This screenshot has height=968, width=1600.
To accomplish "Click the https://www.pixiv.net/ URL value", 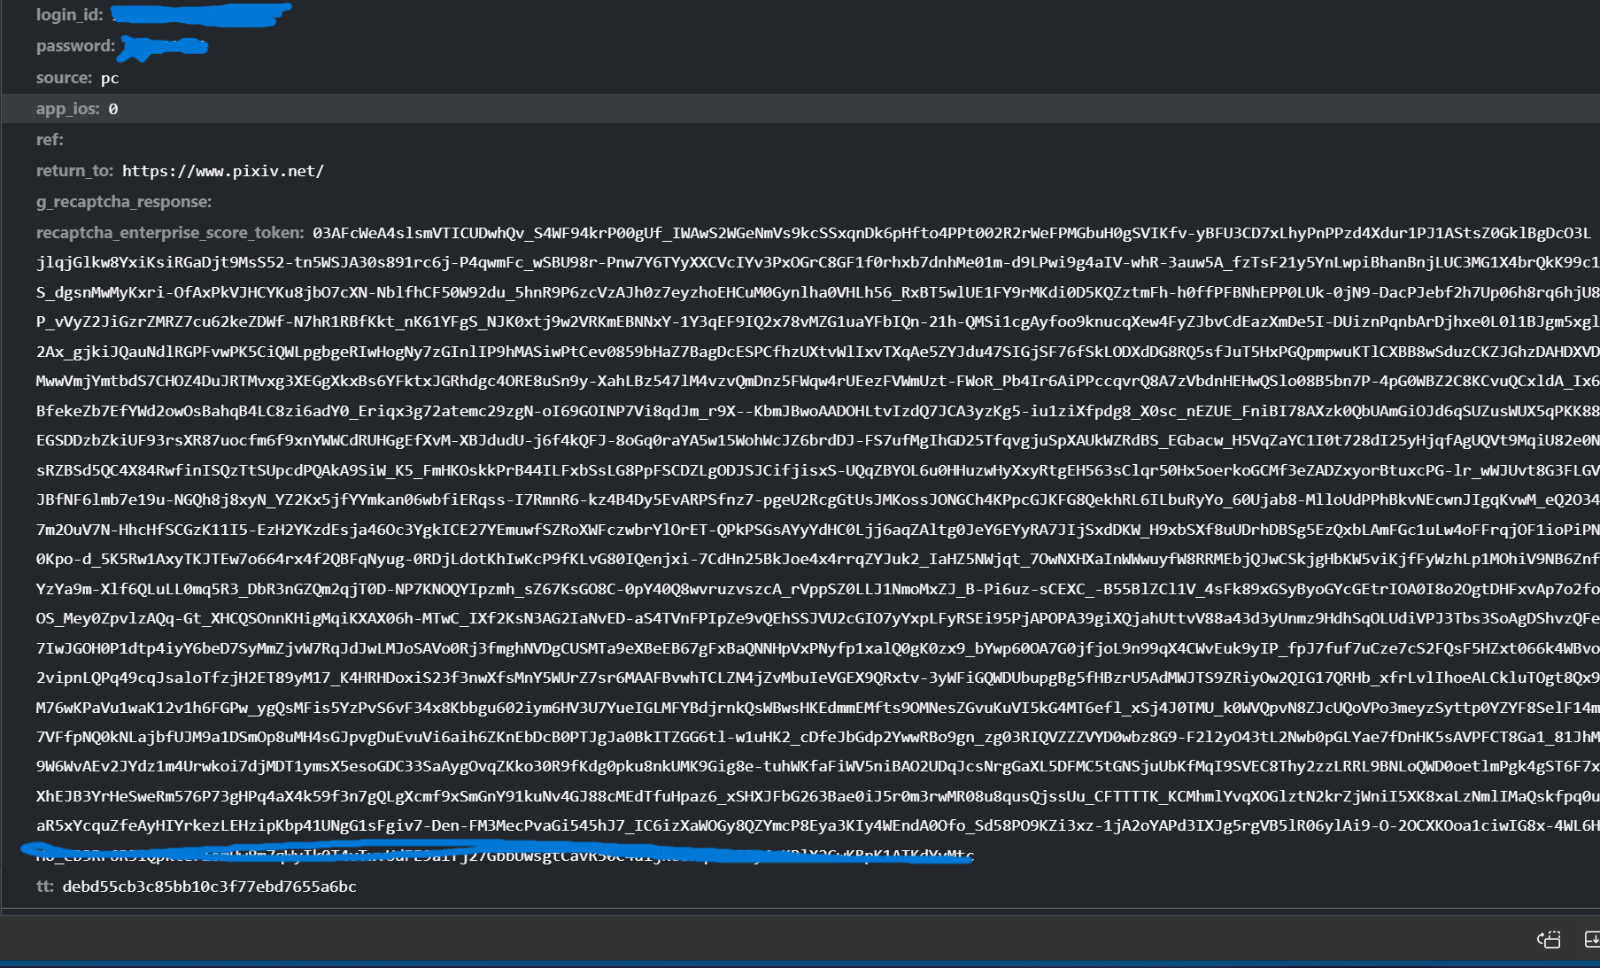I will 223,171.
